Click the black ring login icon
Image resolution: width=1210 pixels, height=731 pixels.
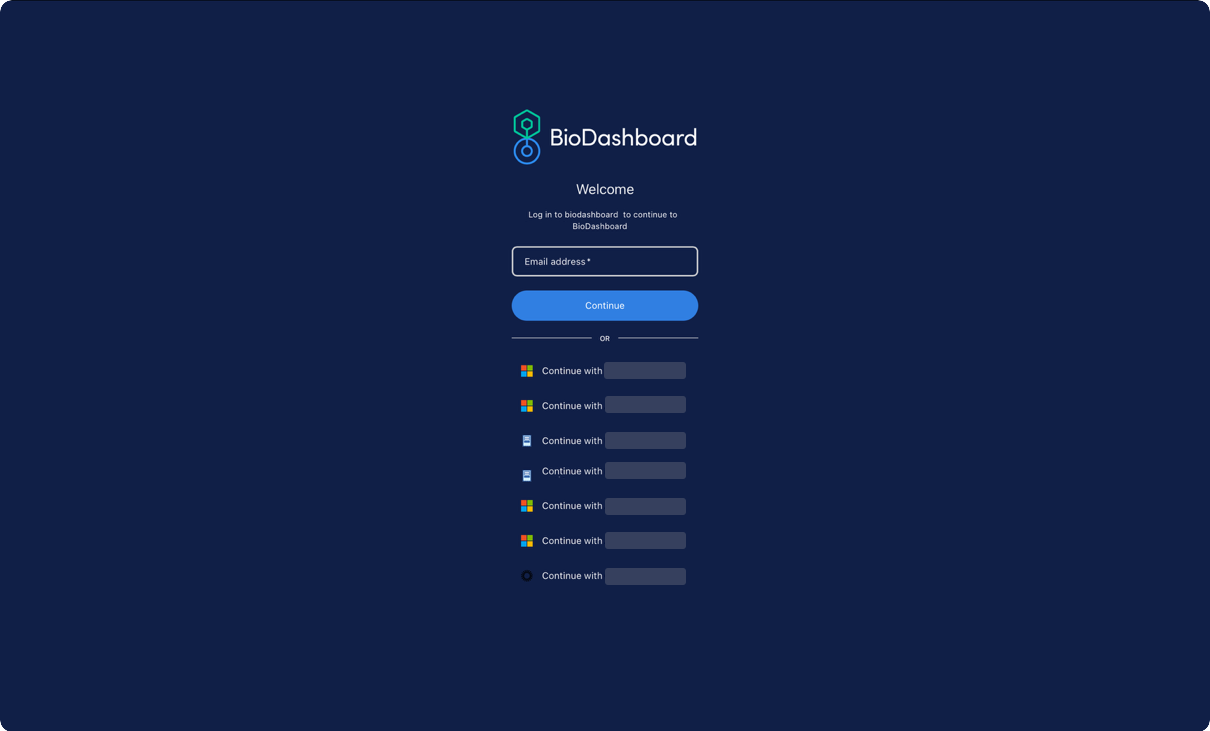pos(527,576)
